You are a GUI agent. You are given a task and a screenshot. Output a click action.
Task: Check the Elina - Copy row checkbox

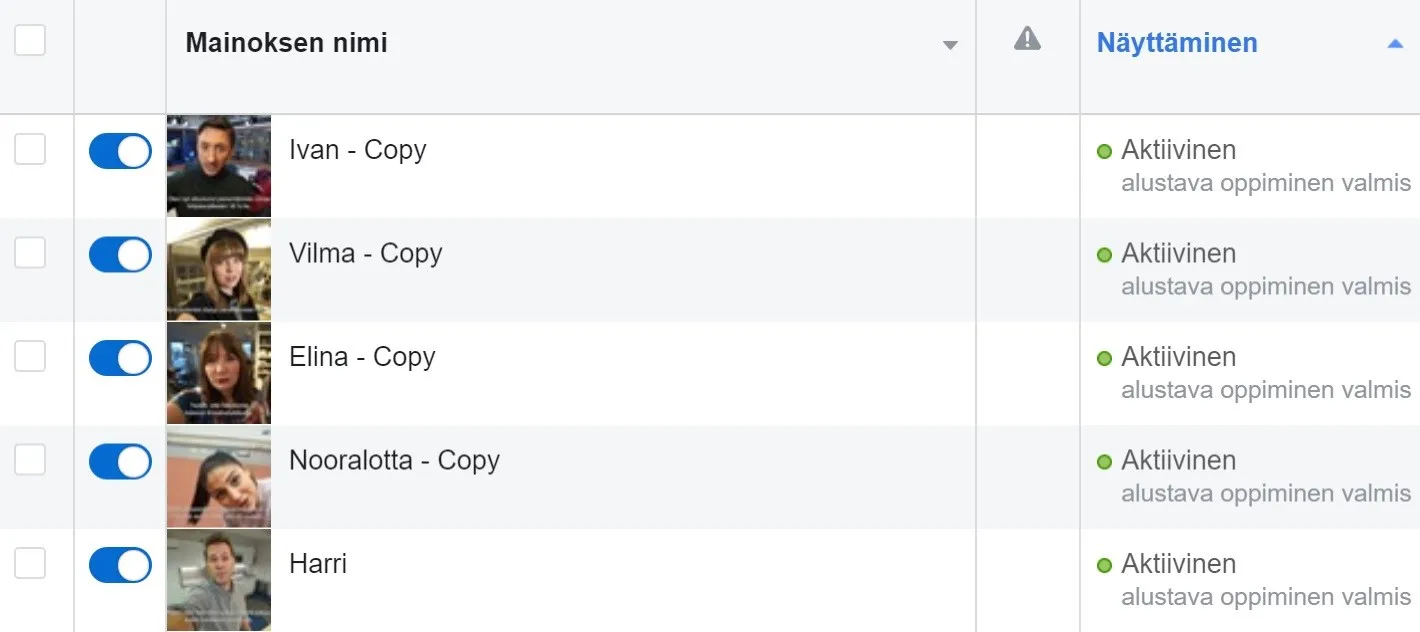point(30,356)
